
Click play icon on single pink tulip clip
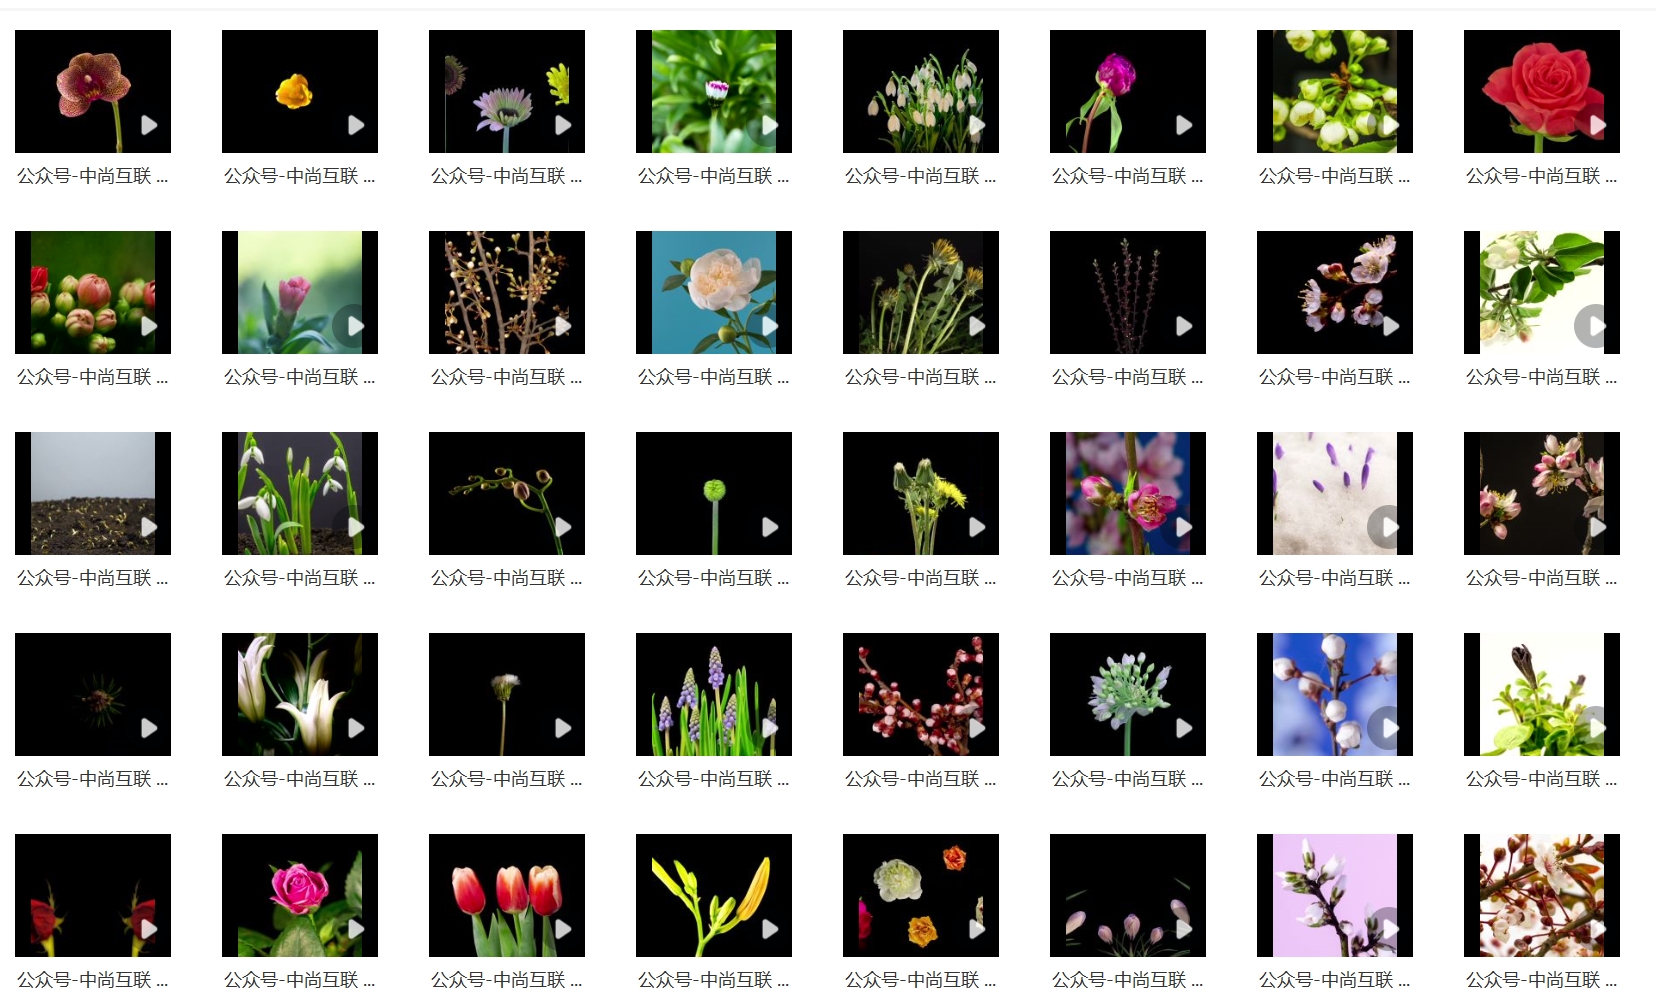point(356,326)
